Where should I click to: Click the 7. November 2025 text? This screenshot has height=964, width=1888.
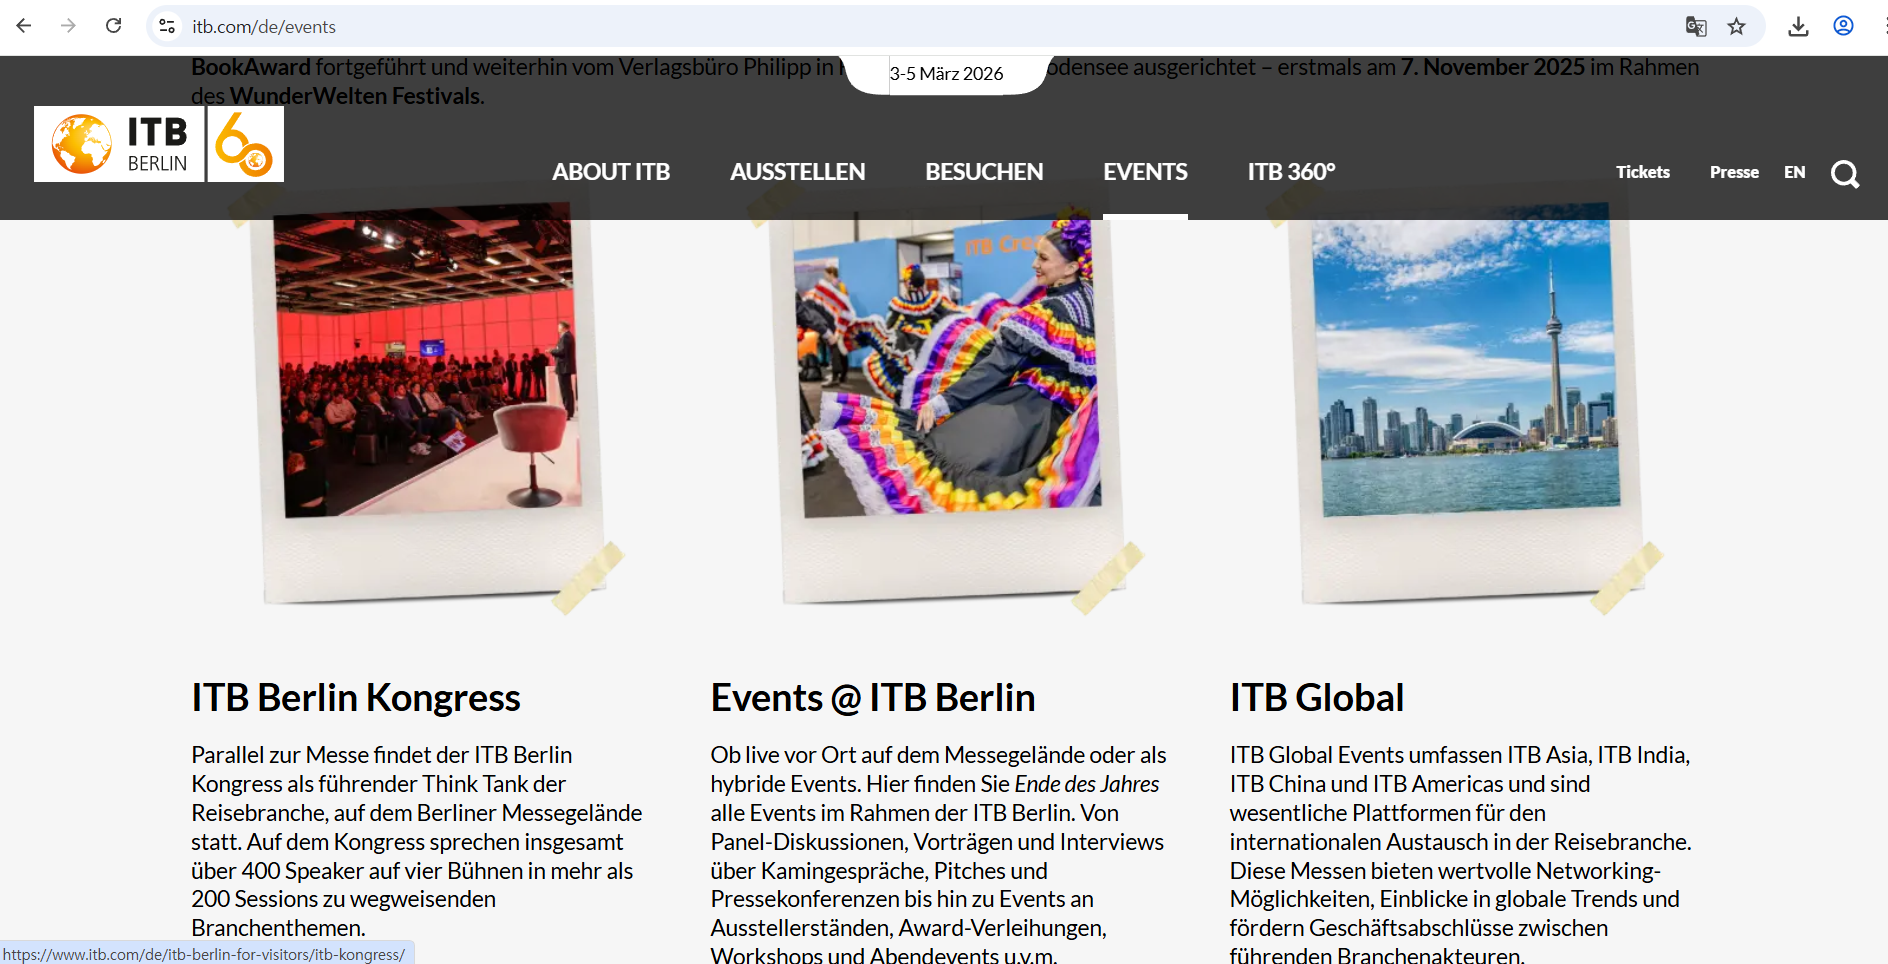coord(1492,67)
